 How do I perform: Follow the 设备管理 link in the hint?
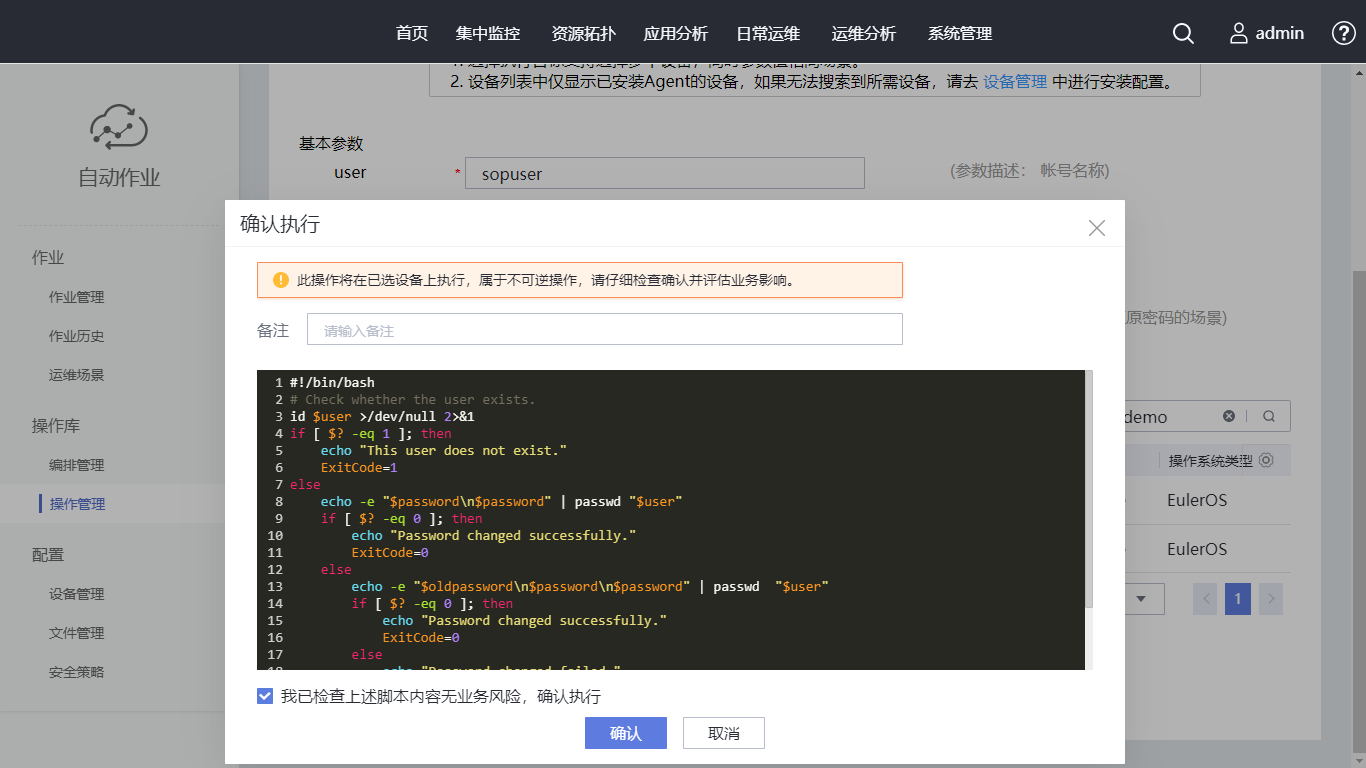1015,82
